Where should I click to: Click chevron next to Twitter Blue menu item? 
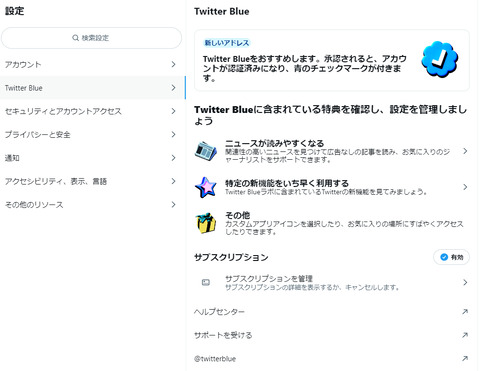pos(173,88)
